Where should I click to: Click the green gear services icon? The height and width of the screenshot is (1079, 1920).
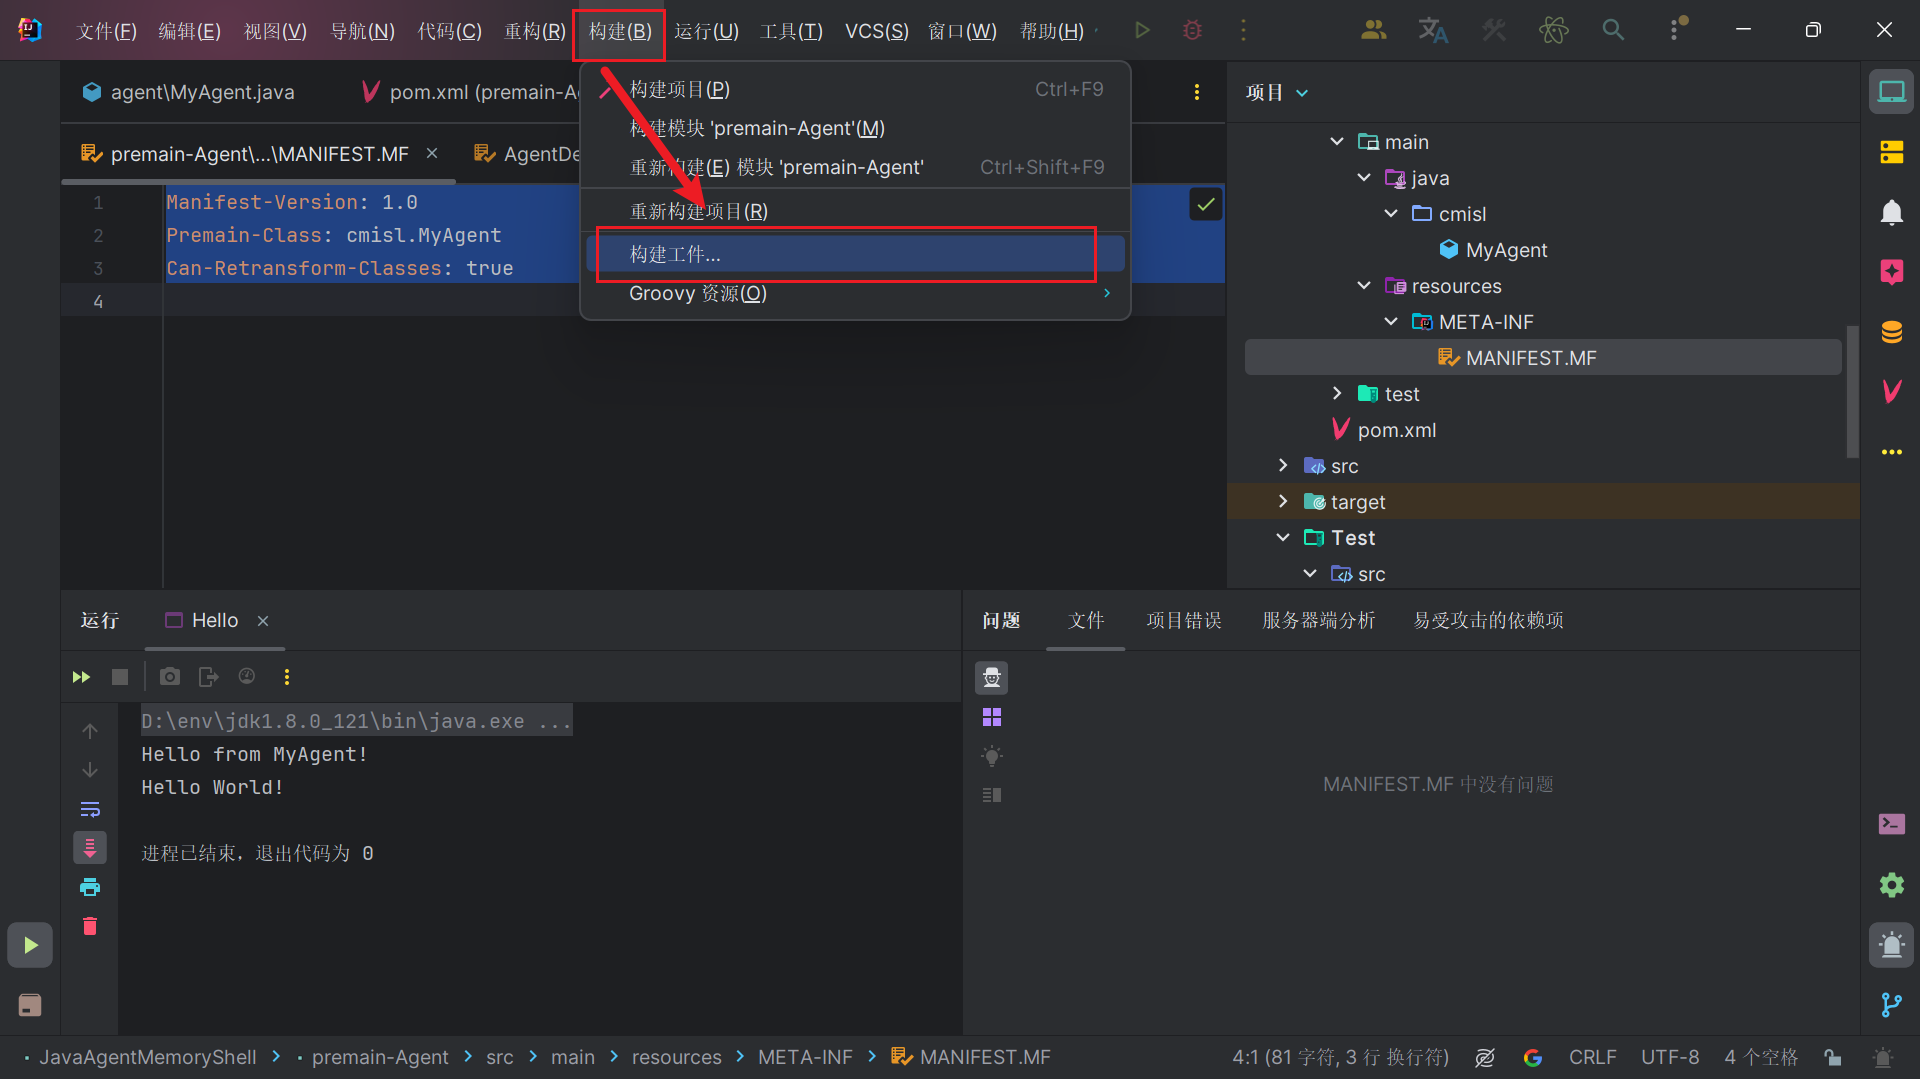tap(1891, 885)
